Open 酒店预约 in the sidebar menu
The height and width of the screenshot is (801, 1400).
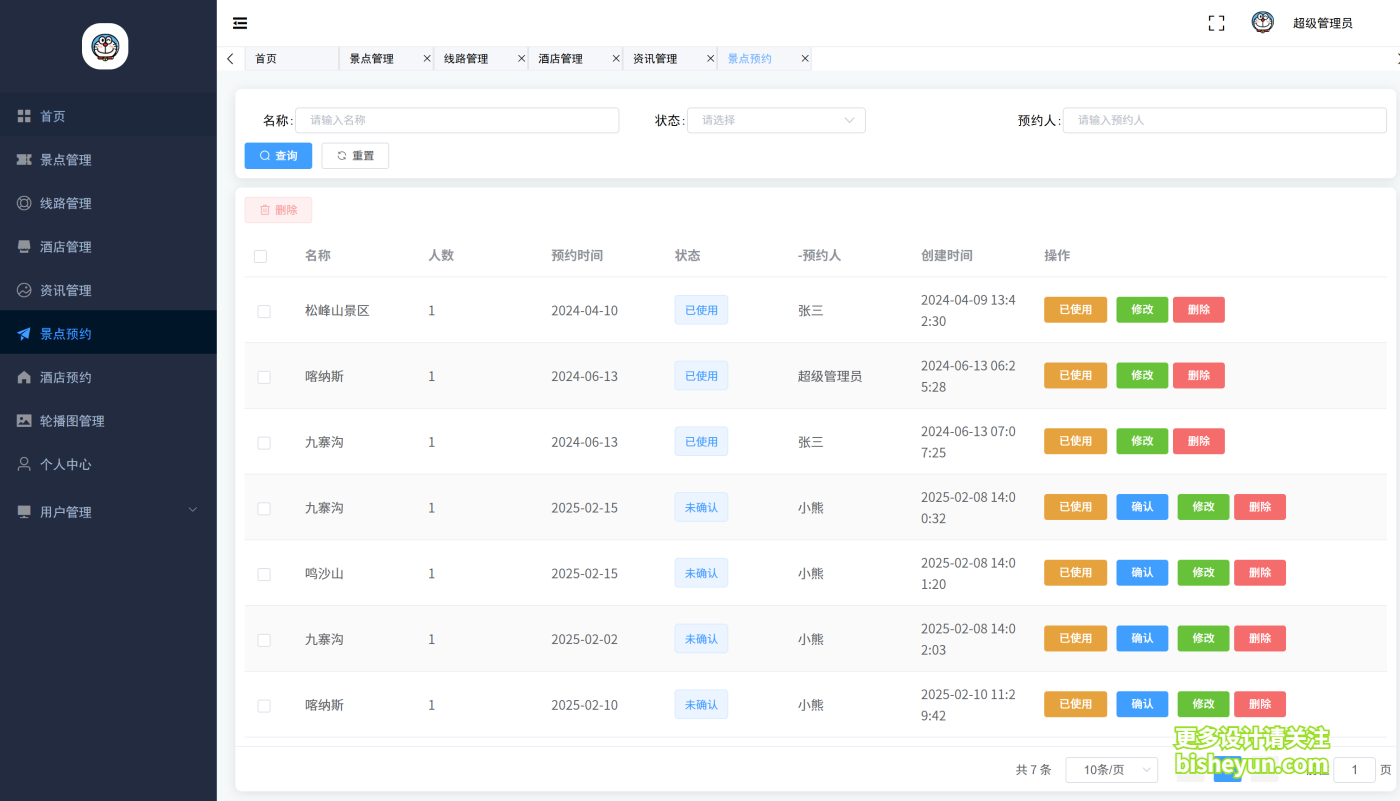pos(108,377)
